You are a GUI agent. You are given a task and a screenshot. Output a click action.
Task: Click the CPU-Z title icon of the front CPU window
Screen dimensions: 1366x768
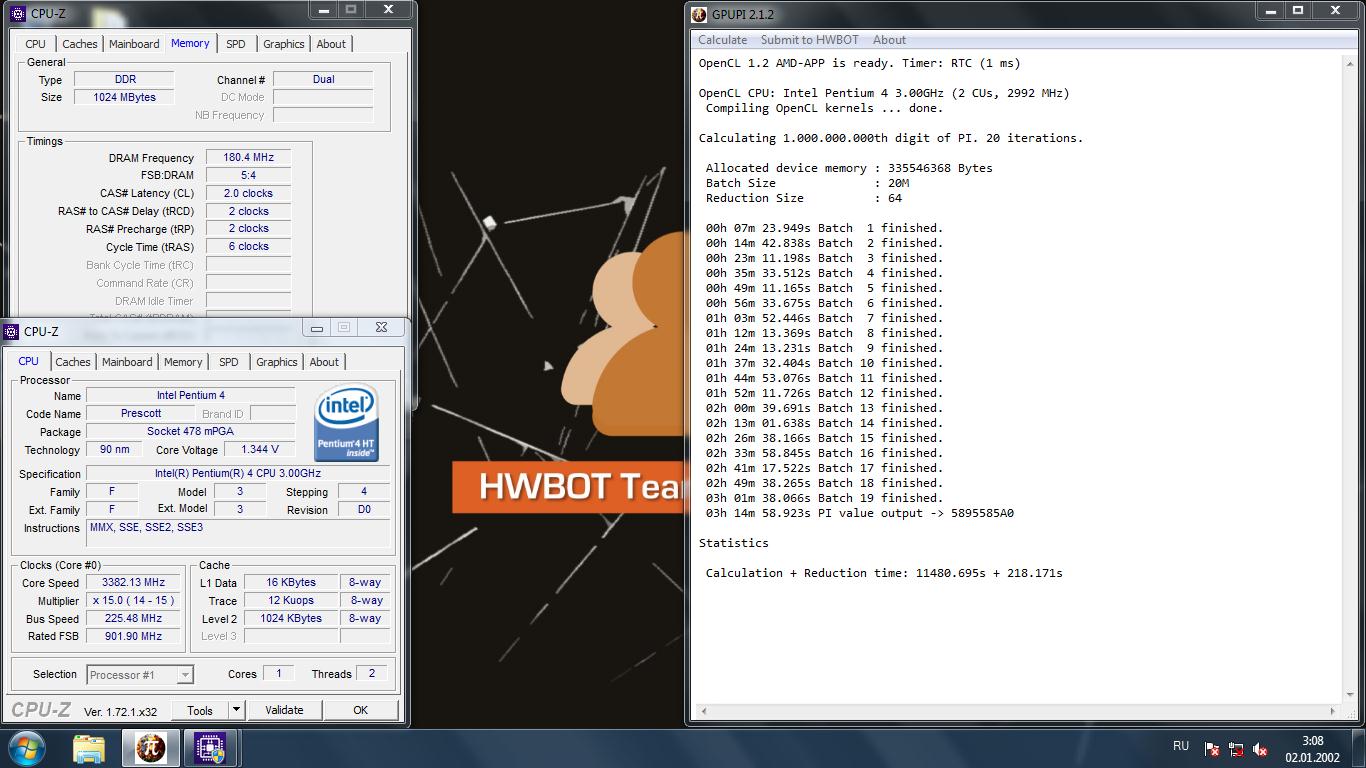[x=12, y=331]
